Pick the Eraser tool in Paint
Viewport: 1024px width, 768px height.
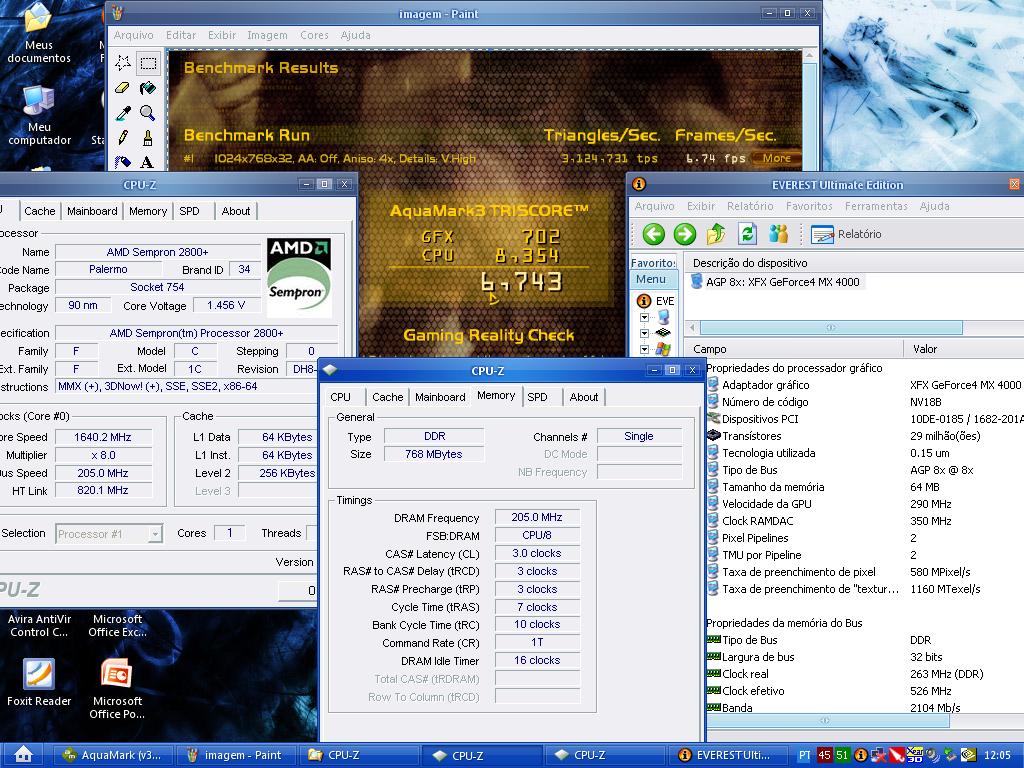123,88
